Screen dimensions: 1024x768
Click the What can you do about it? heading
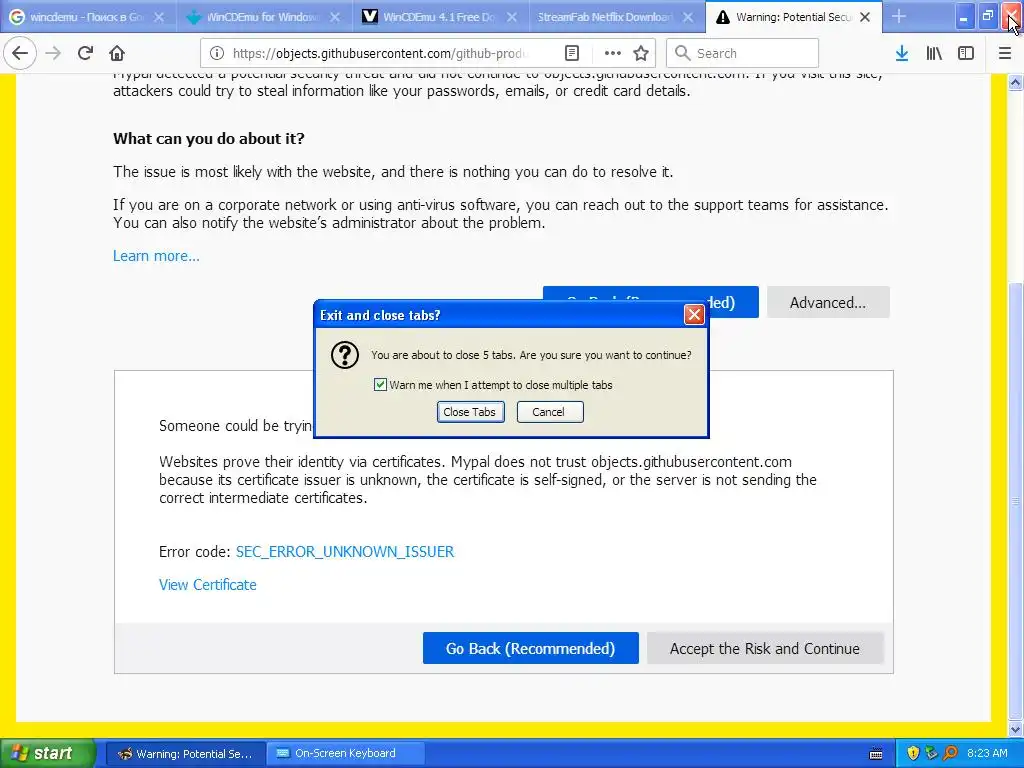click(x=209, y=138)
